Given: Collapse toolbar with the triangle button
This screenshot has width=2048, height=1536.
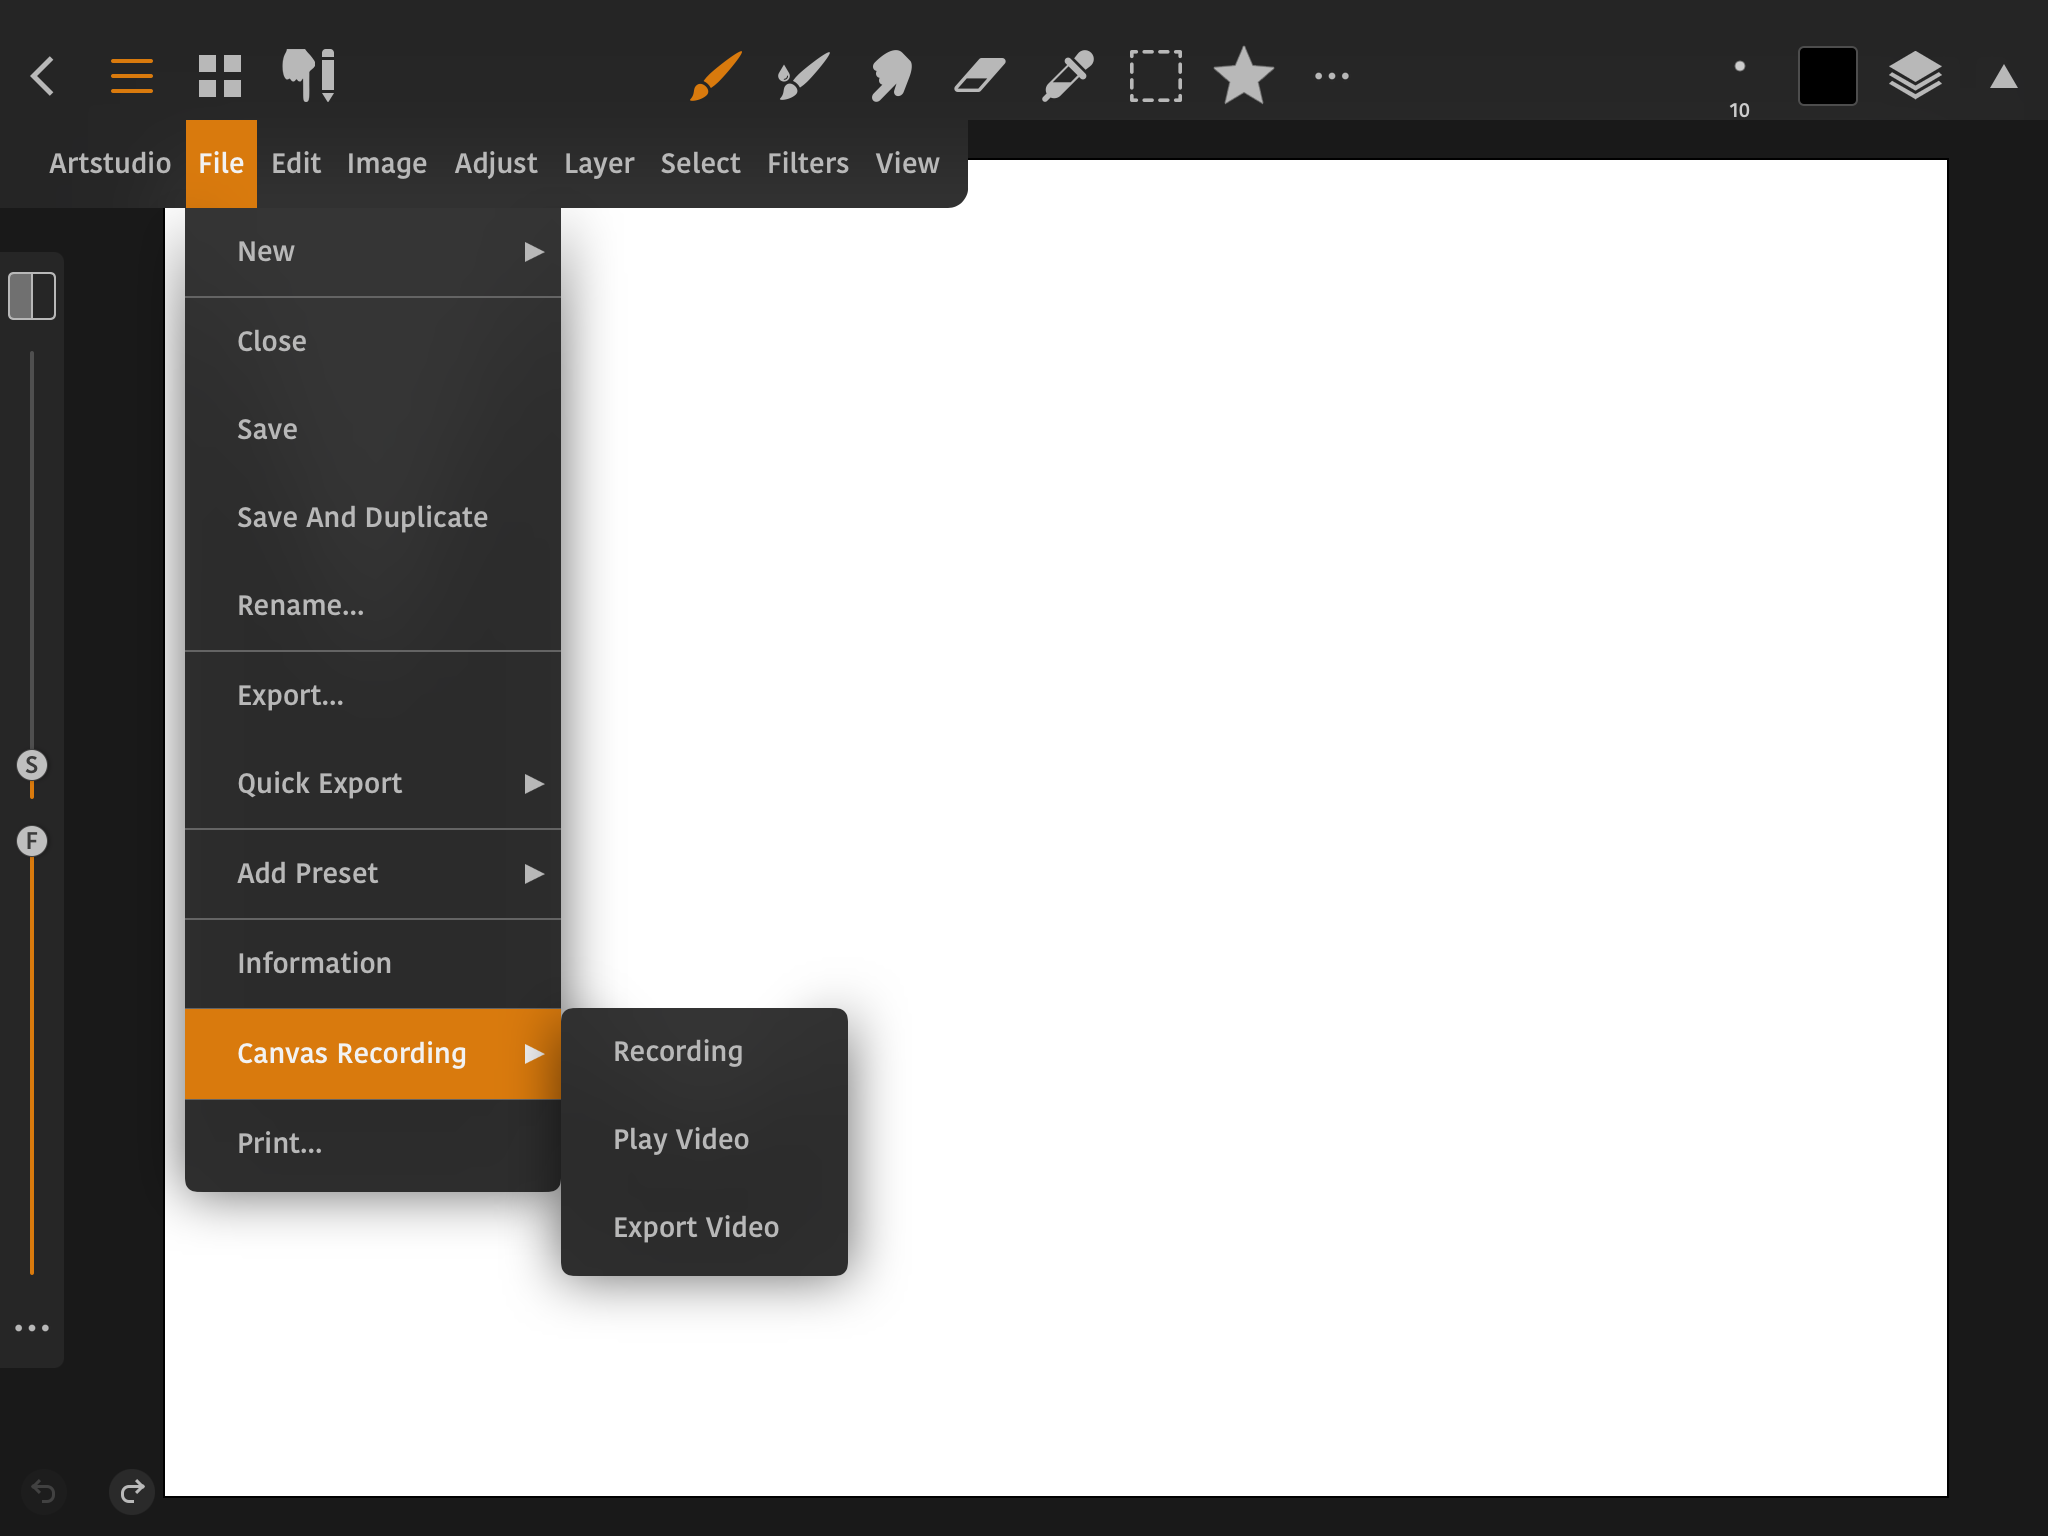Looking at the screenshot, I should (x=2003, y=77).
